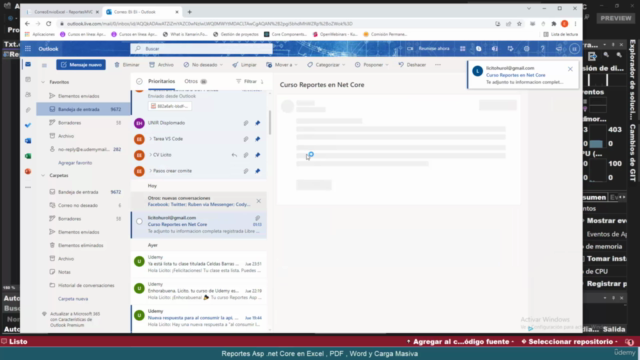640x360 pixels.
Task: Close the new mail notification popup
Action: pos(570,69)
